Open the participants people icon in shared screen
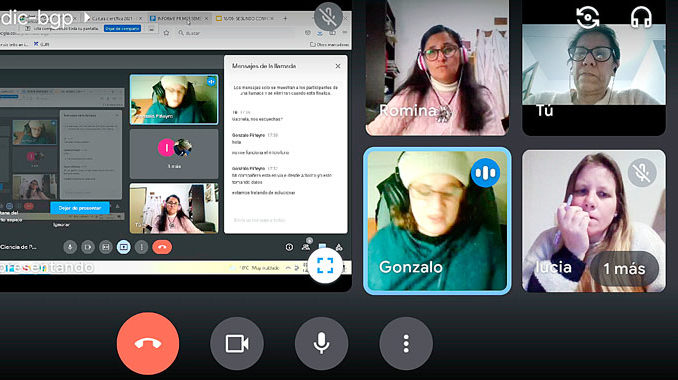The width and height of the screenshot is (678, 380). [306, 247]
